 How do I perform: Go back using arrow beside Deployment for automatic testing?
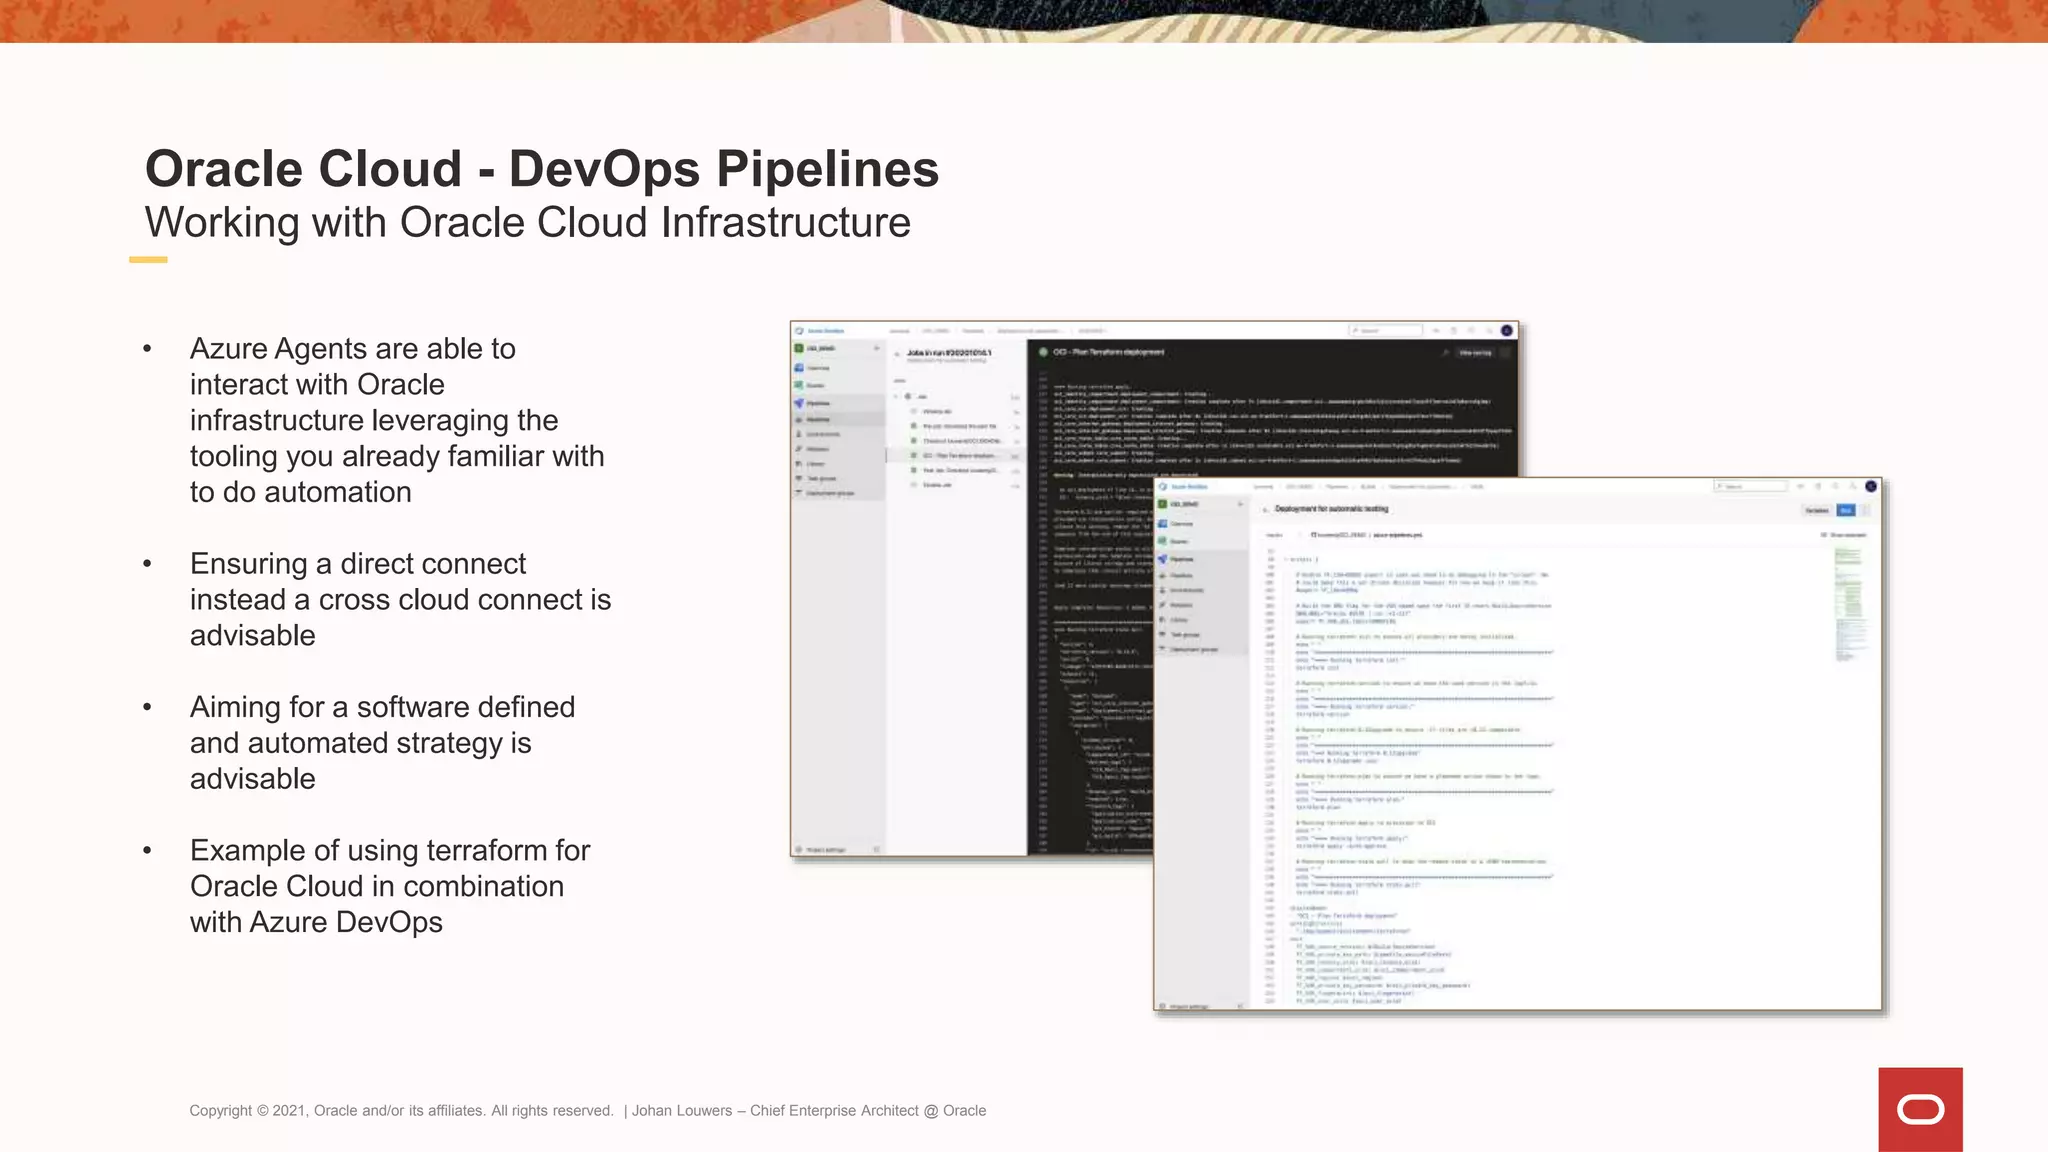1265,510
